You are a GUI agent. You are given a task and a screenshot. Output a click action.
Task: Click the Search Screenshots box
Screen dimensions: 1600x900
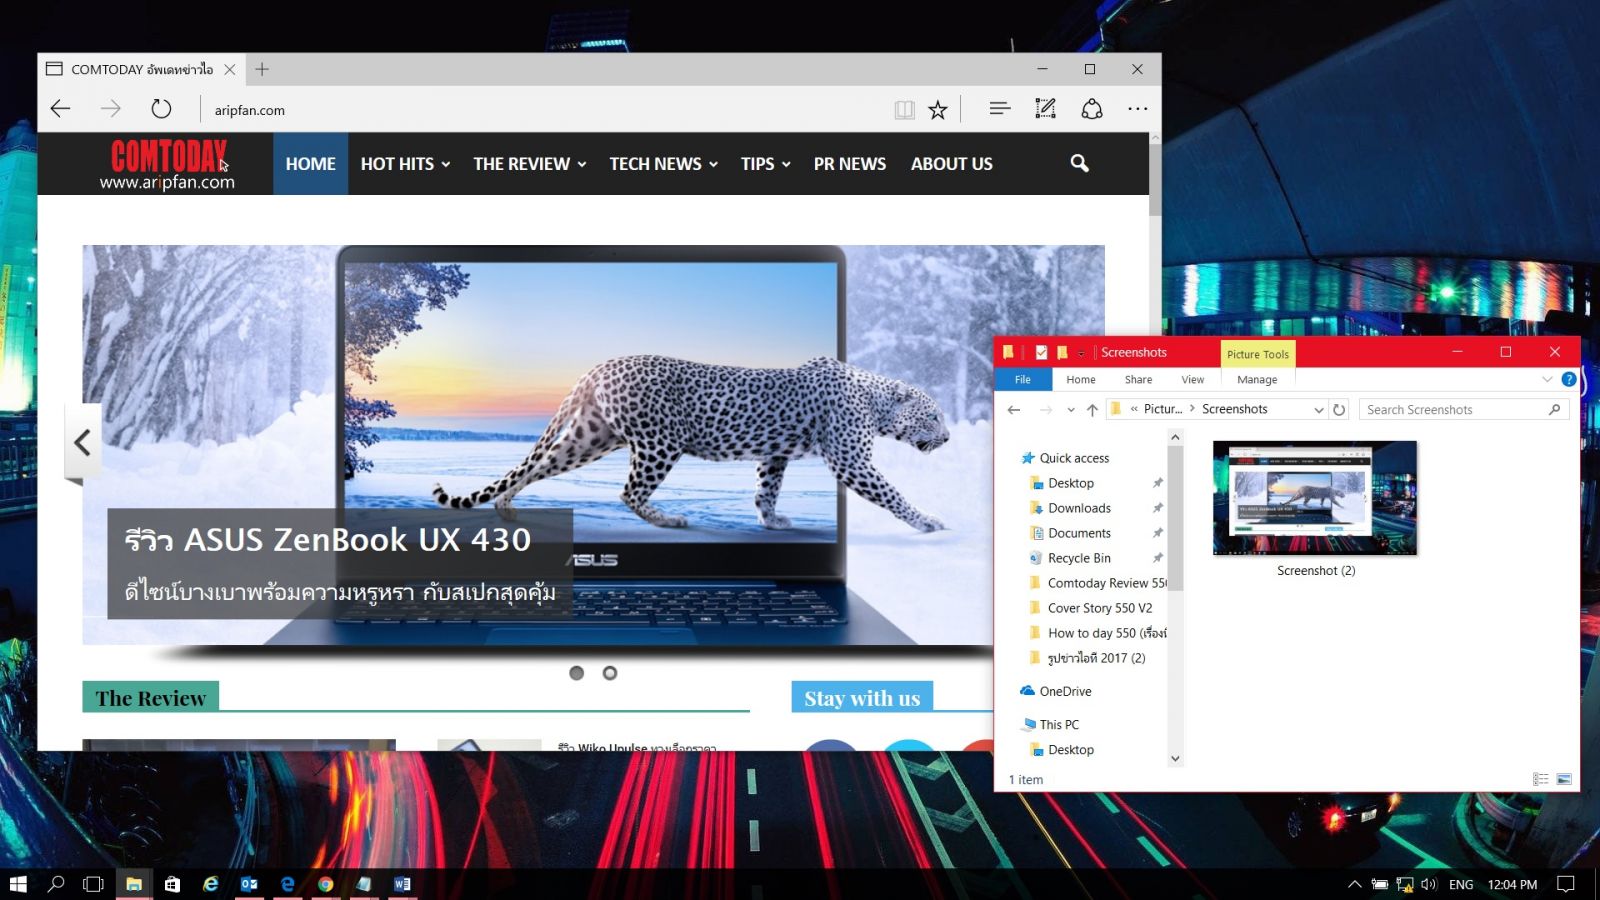point(1464,409)
